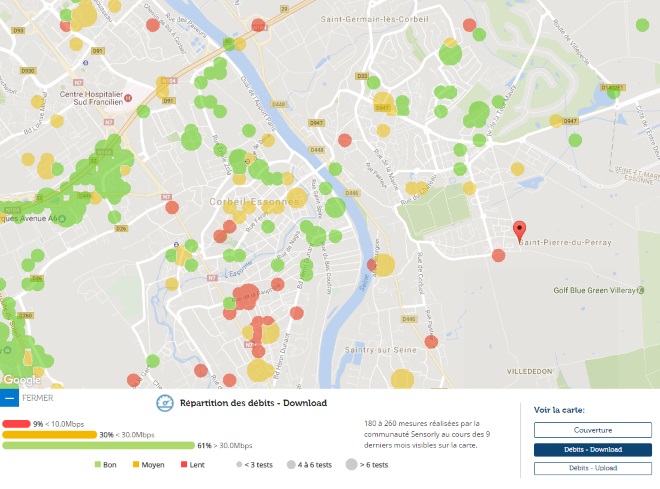660x489 pixels.
Task: Click the VILLEDEDON label on the map
Action: pos(530,372)
